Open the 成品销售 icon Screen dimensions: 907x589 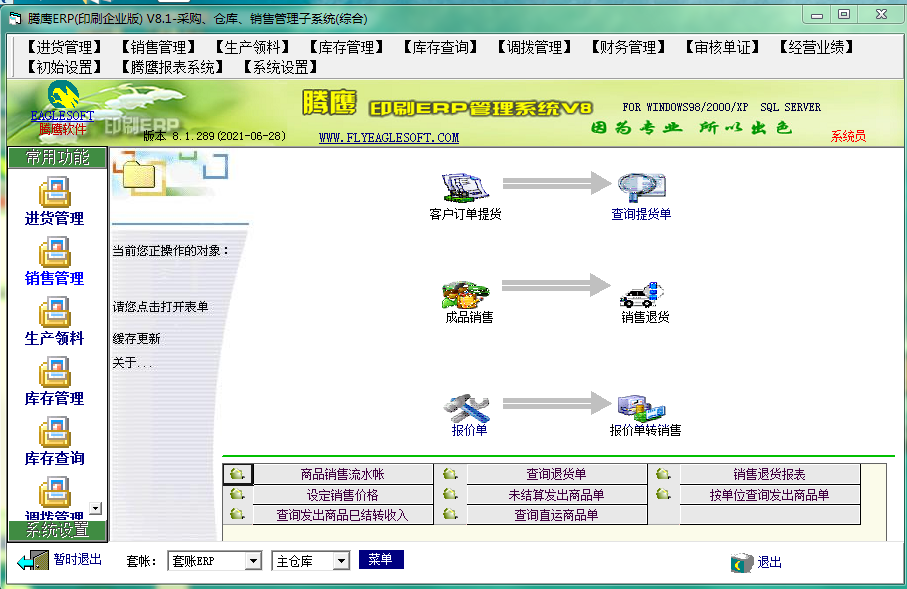pyautogui.click(x=466, y=295)
